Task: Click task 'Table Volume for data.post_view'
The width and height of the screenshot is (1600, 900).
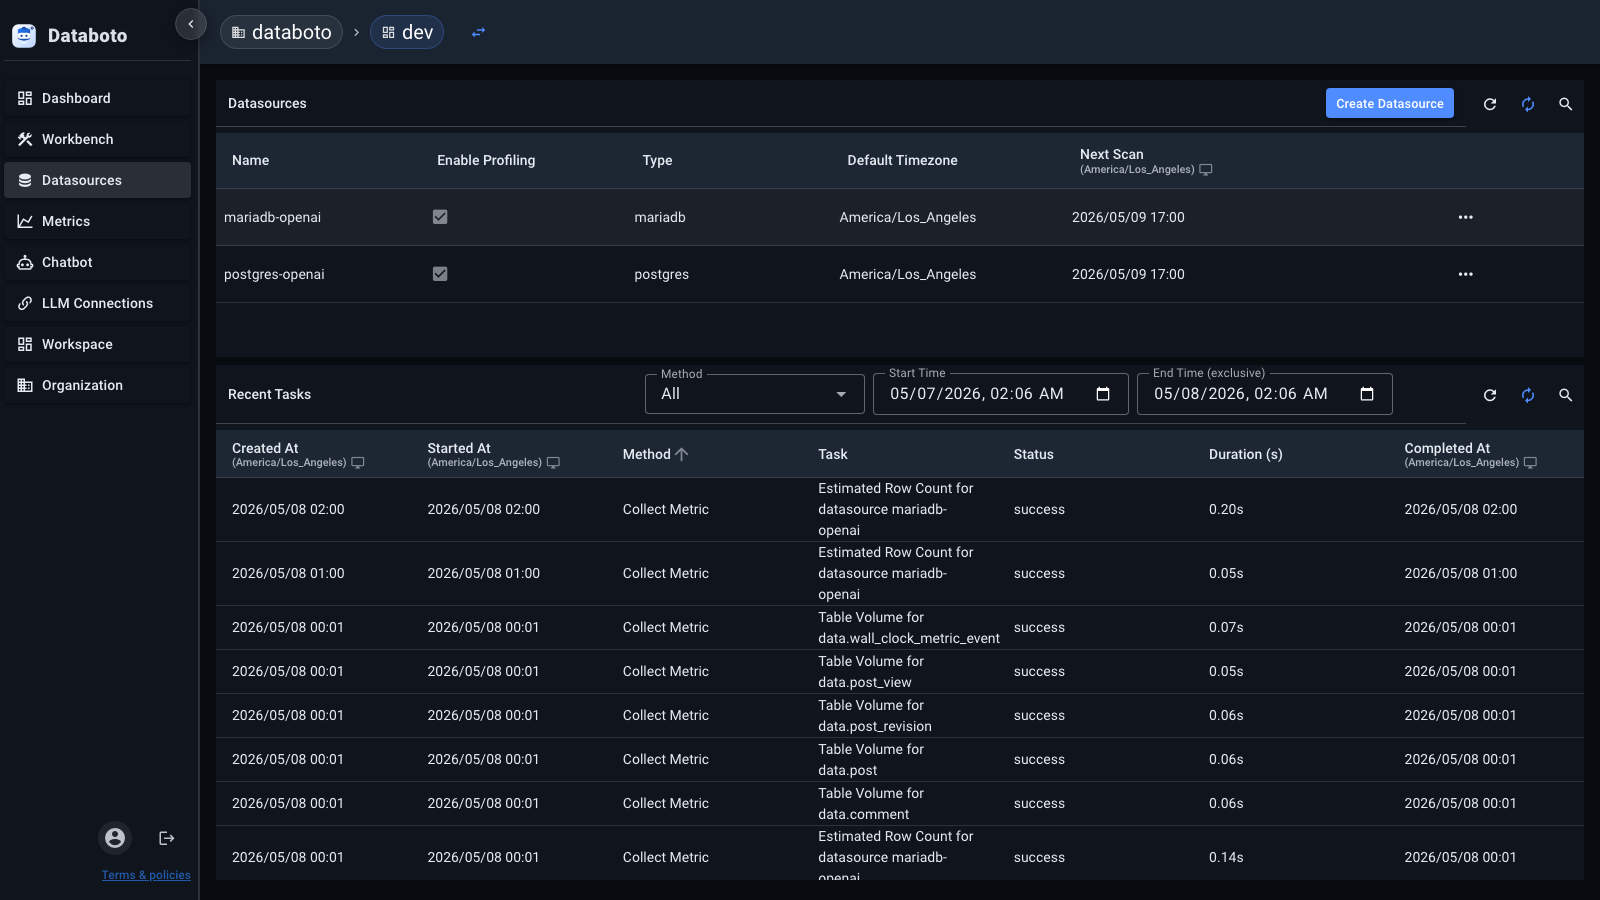Action: [871, 672]
